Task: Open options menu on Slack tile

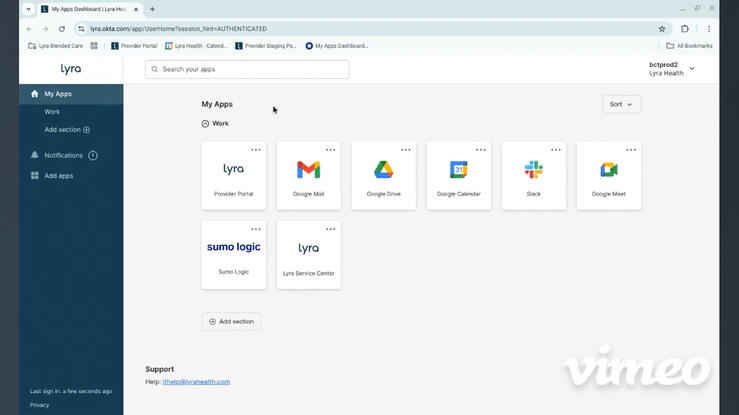Action: point(556,150)
